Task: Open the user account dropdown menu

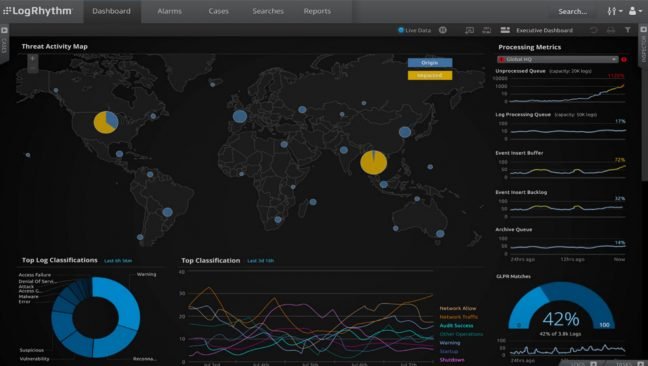Action: point(635,11)
